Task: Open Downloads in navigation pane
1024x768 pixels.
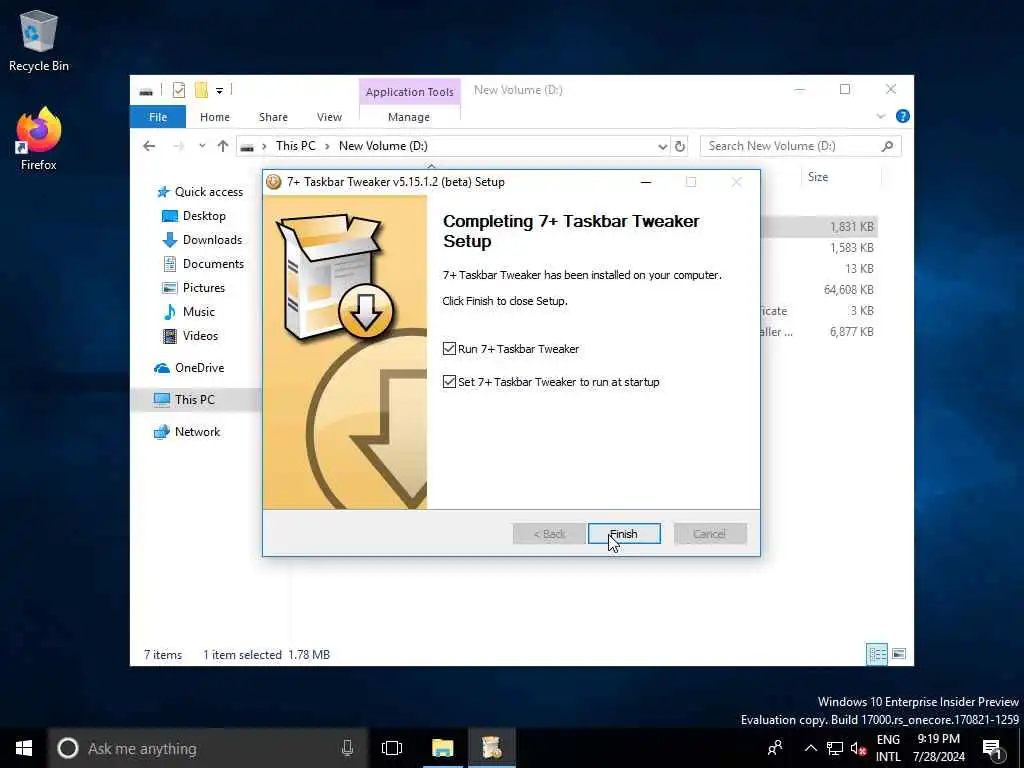Action: [x=212, y=240]
